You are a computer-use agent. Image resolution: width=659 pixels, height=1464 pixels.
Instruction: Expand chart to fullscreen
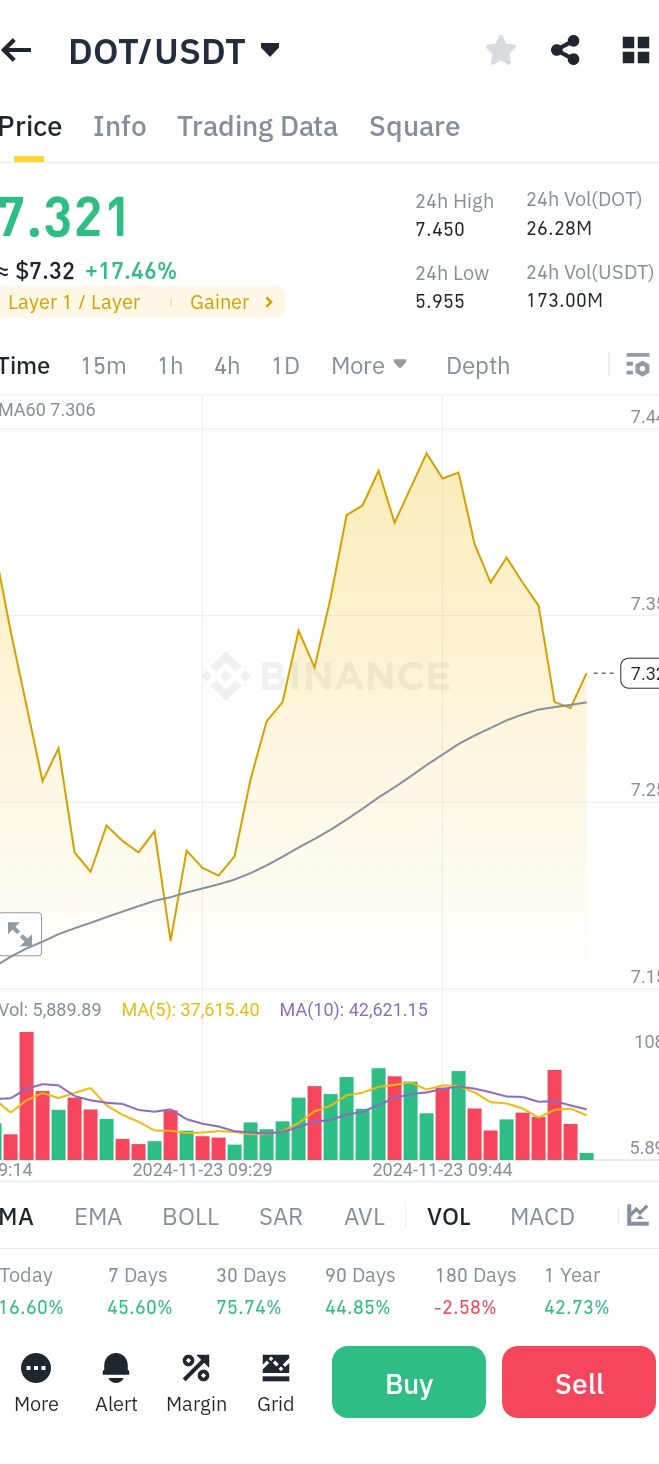pyautogui.click(x=20, y=934)
